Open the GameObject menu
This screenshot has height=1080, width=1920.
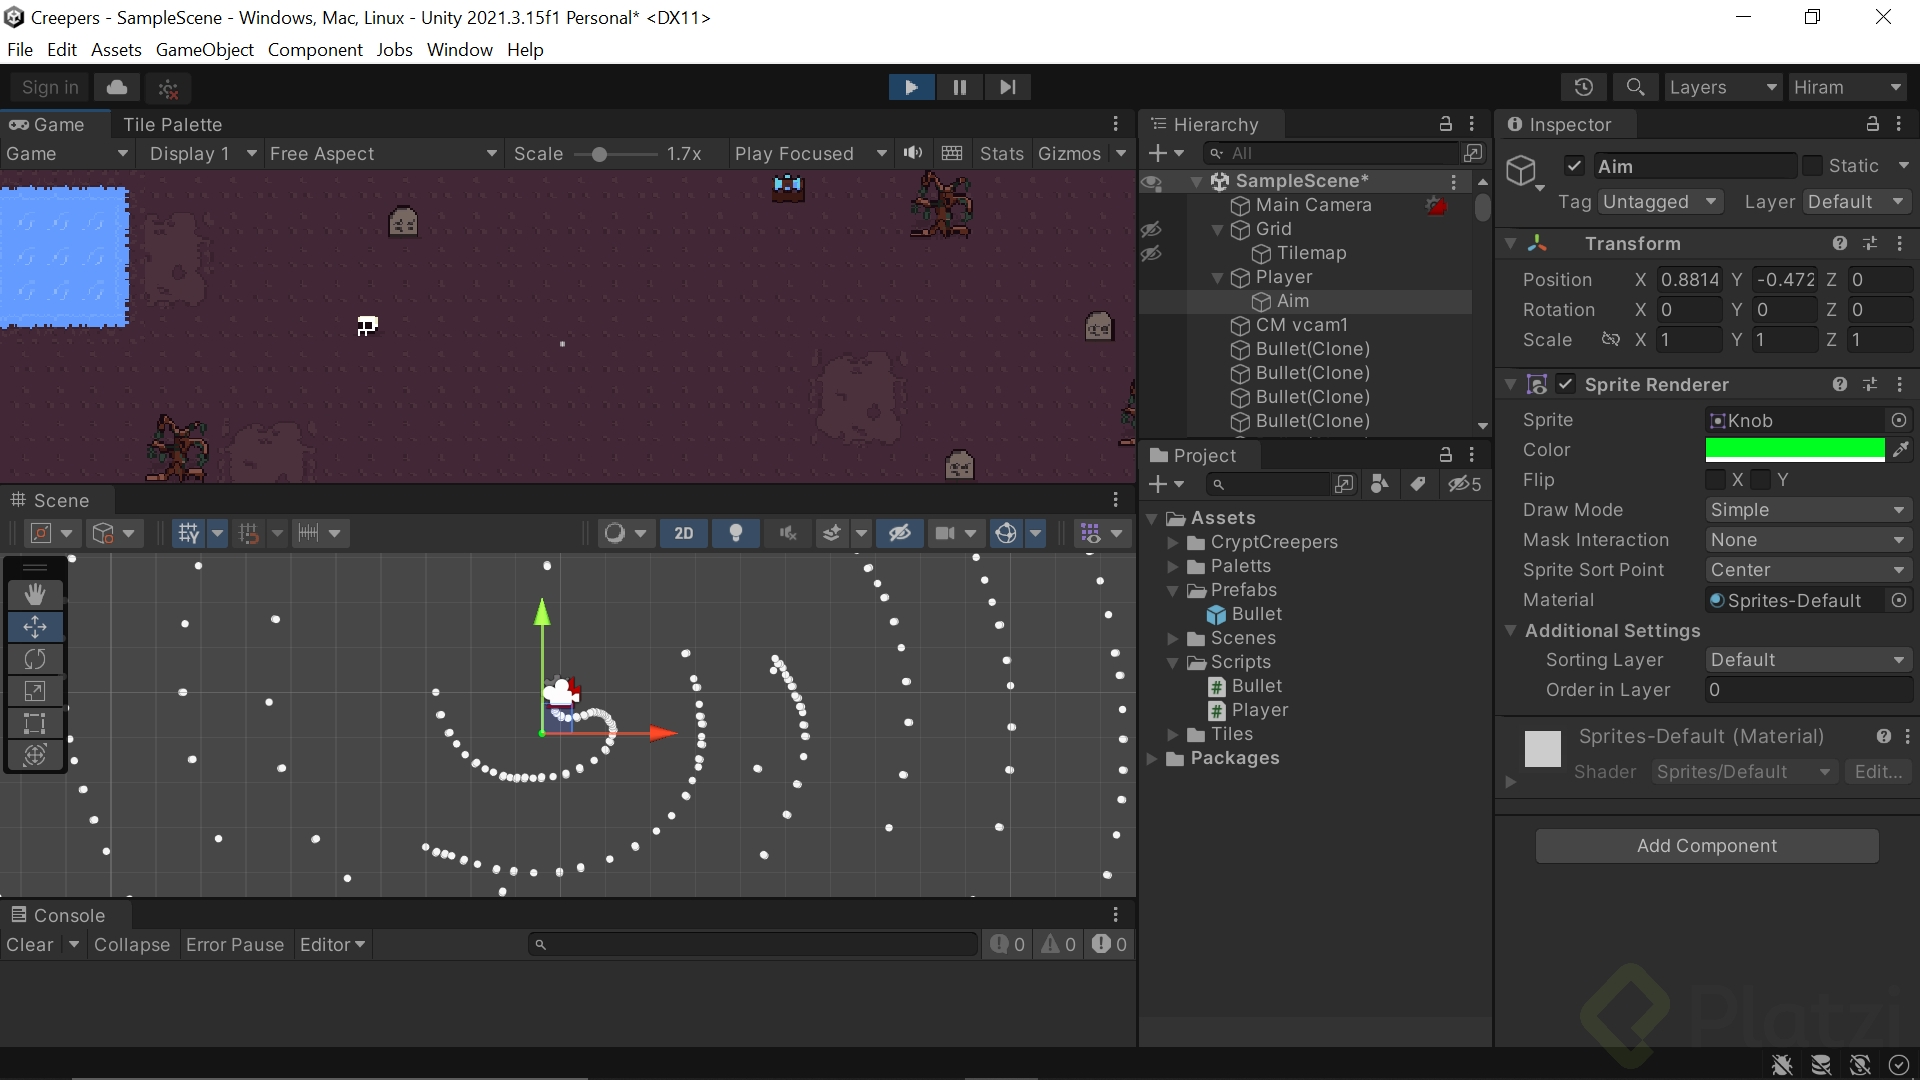[204, 50]
